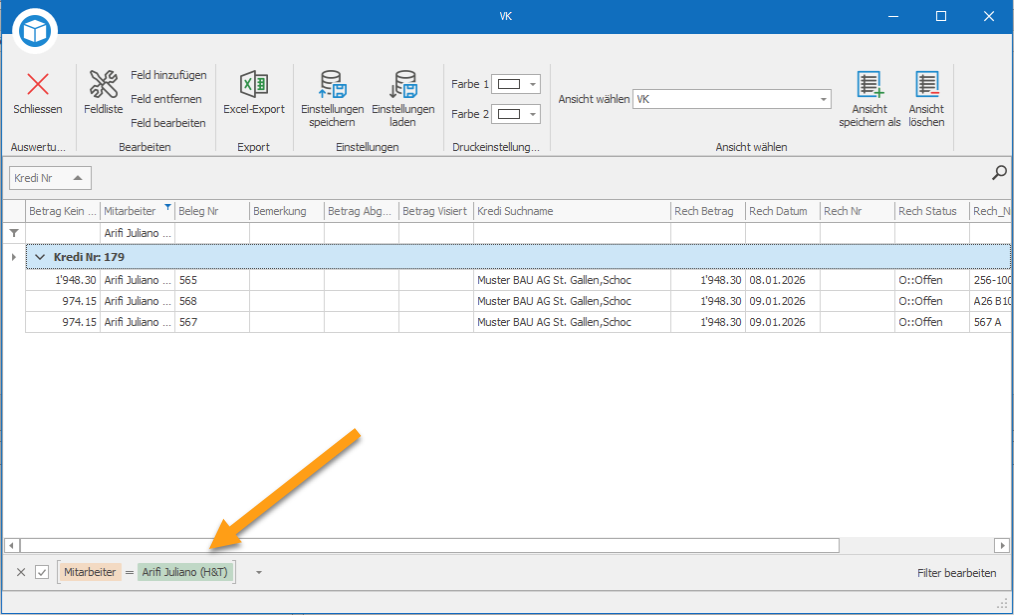
Task: Click the scroll right arrow
Action: pos(1001,546)
